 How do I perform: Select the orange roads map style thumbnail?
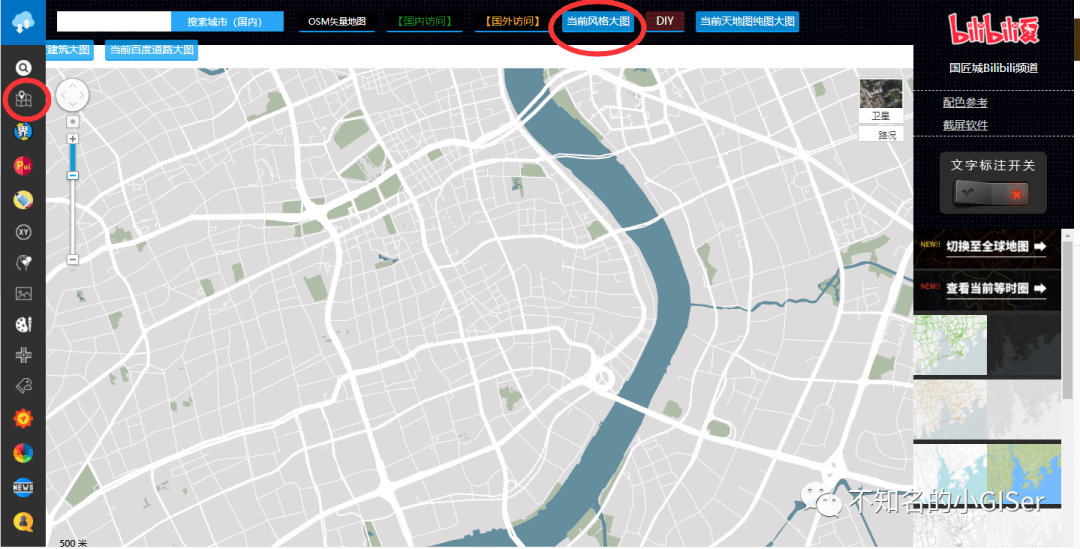(x=950, y=409)
